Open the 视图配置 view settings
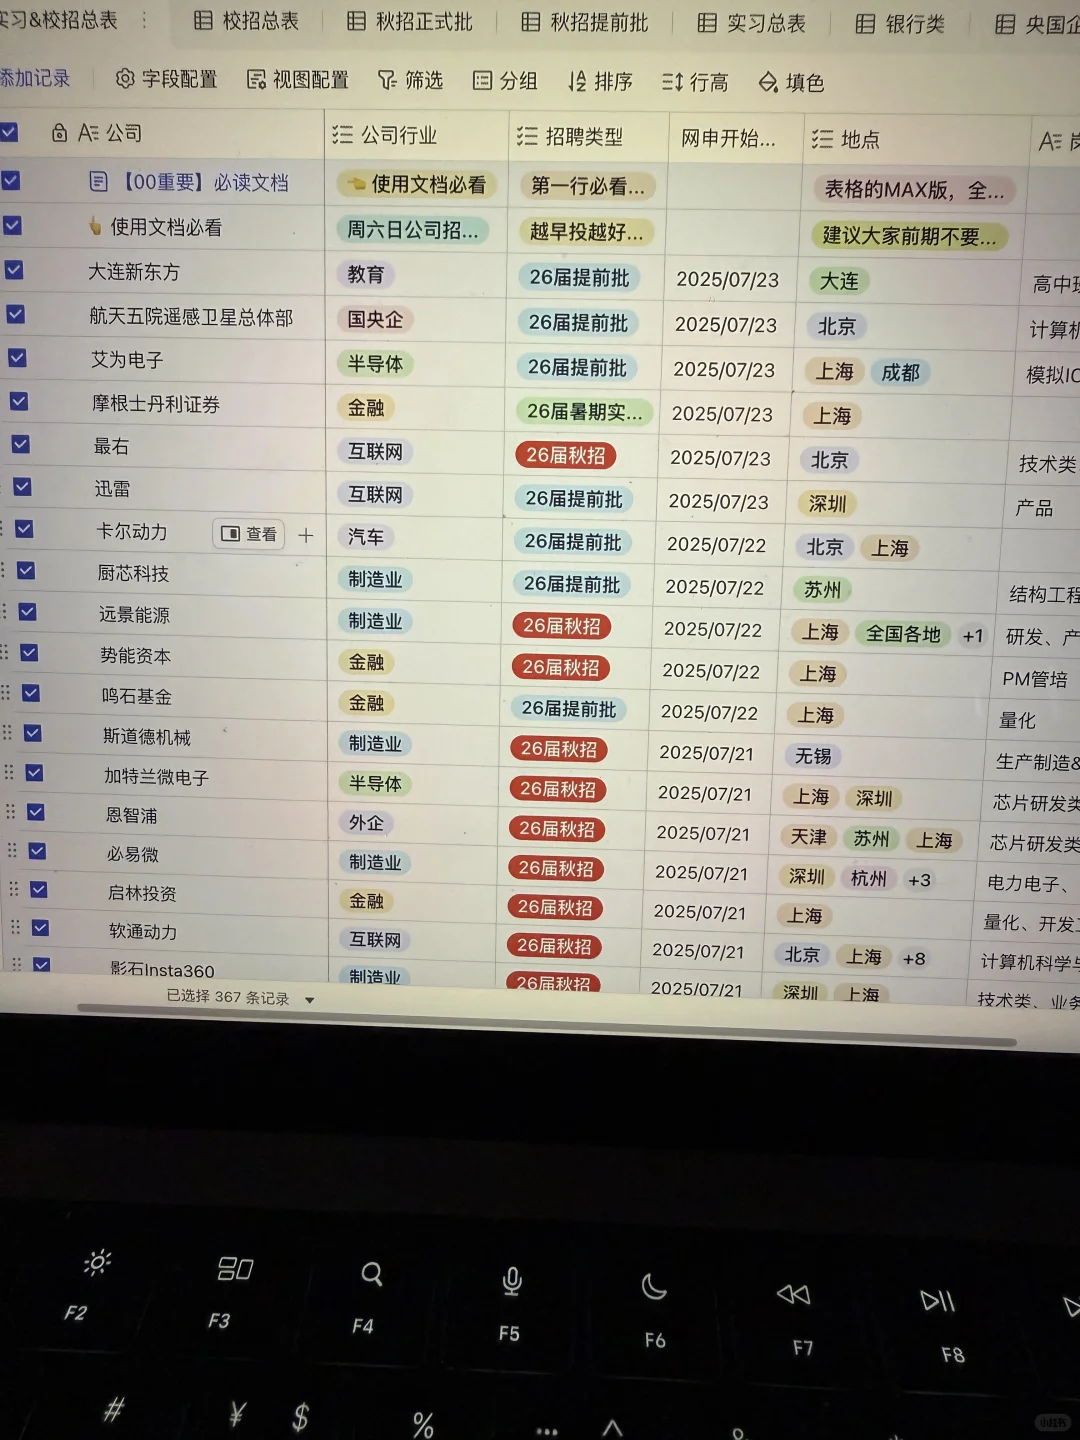 coord(298,80)
